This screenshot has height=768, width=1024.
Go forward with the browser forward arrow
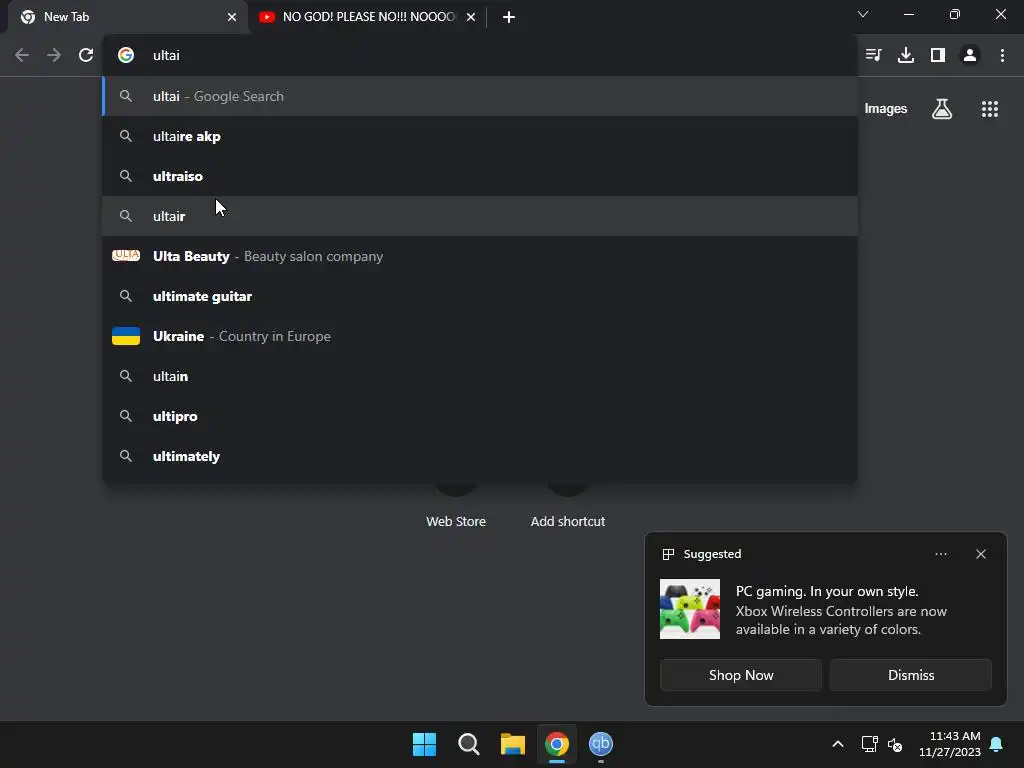[54, 56]
